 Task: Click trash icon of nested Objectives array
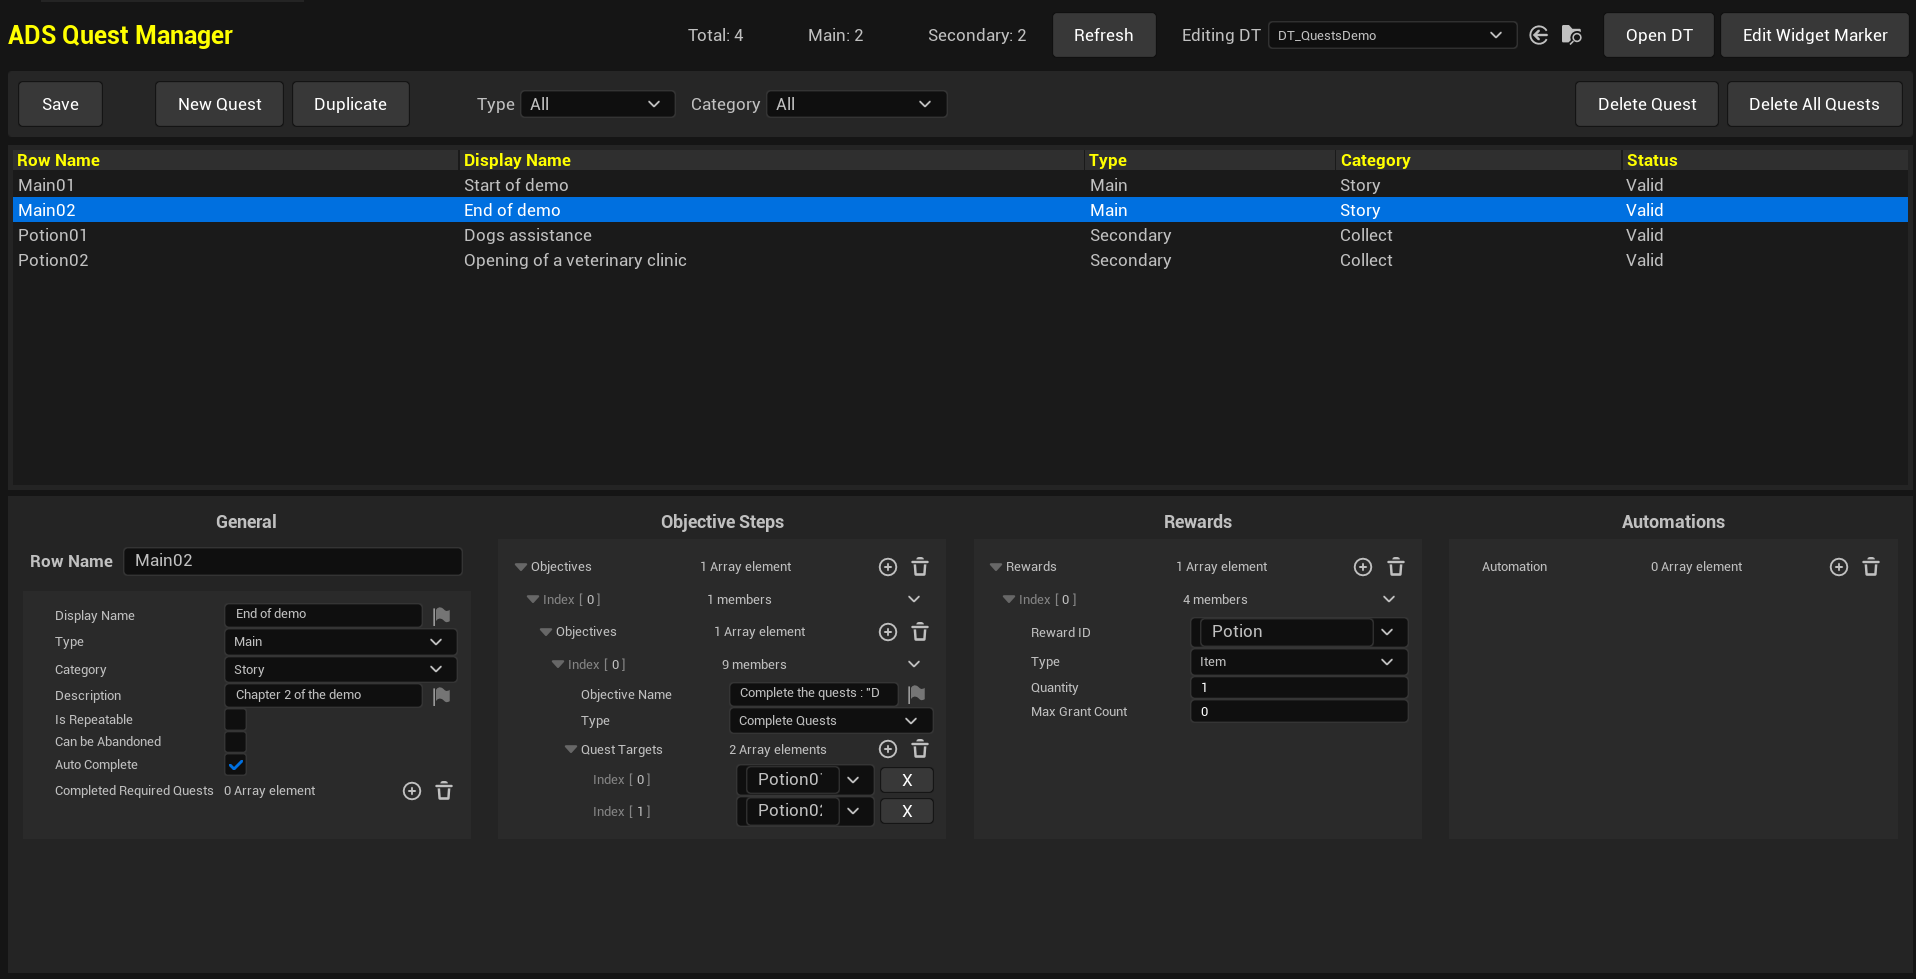(920, 632)
